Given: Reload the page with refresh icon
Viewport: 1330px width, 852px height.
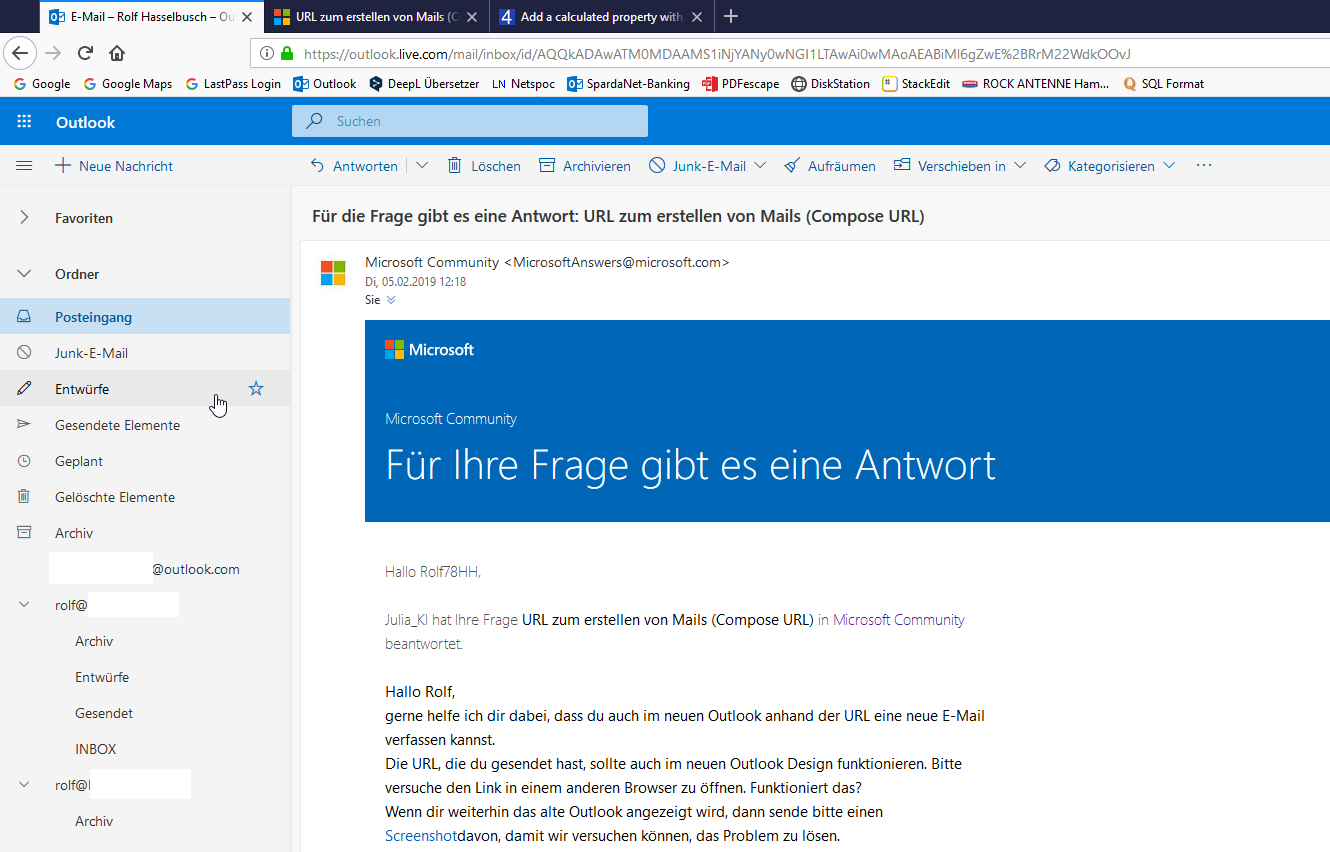Looking at the screenshot, I should (86, 53).
